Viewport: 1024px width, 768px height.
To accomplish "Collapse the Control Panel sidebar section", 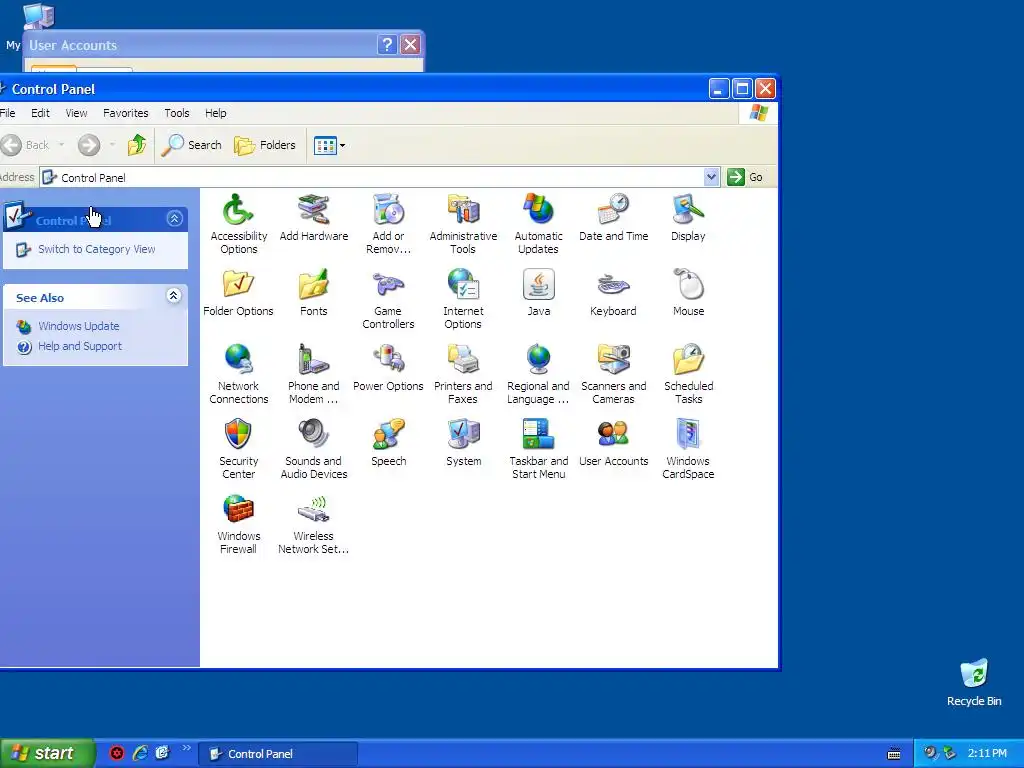I will coord(174,219).
